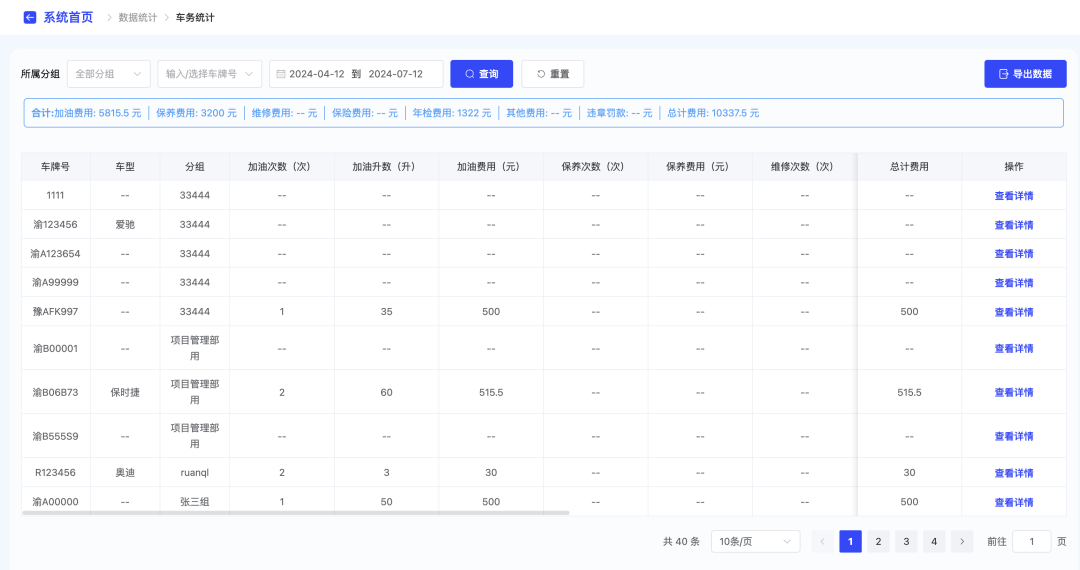
Task: Open 查看详情 for 渝A123654
Action: click(1014, 254)
